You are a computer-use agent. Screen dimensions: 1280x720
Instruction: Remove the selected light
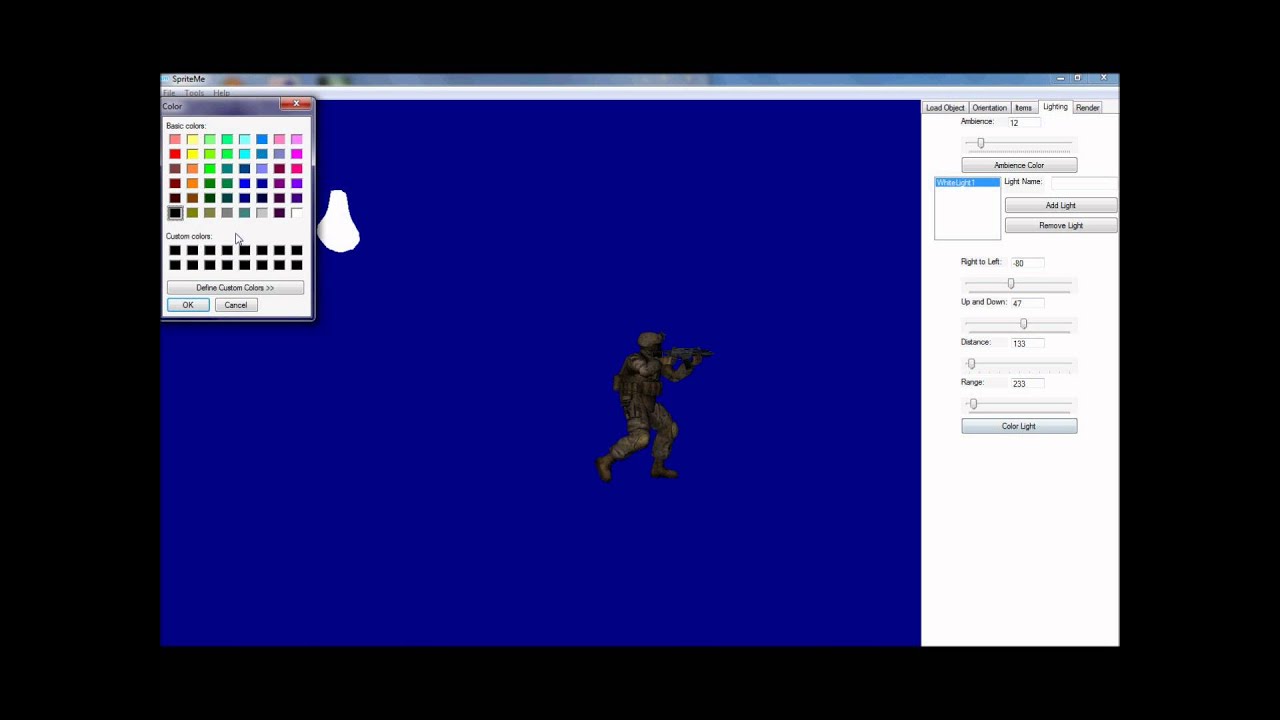point(1060,225)
